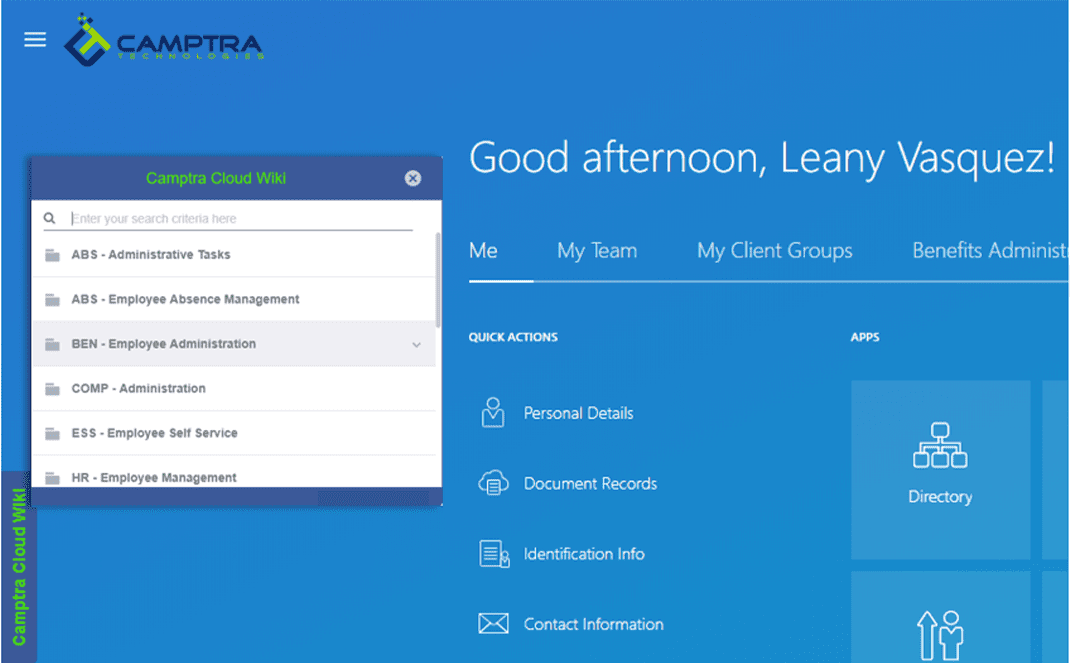Switch to the My Client Groups tab
1070x663 pixels.
pos(774,251)
